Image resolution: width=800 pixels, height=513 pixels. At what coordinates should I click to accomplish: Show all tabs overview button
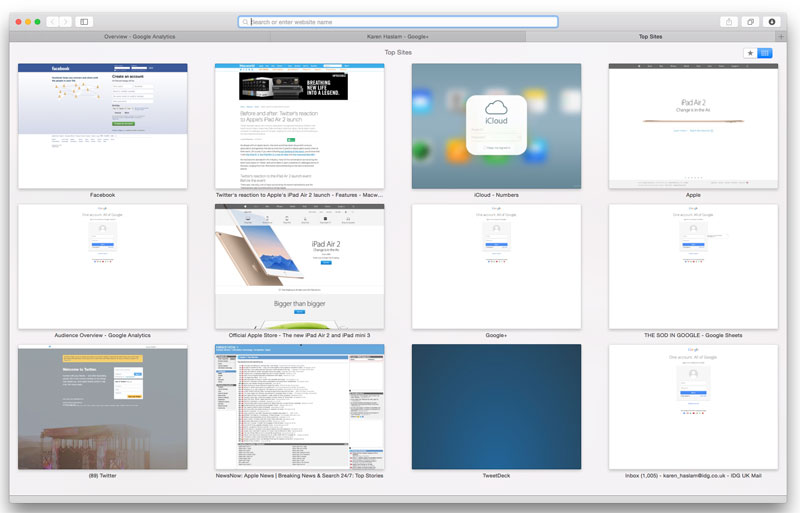point(750,22)
